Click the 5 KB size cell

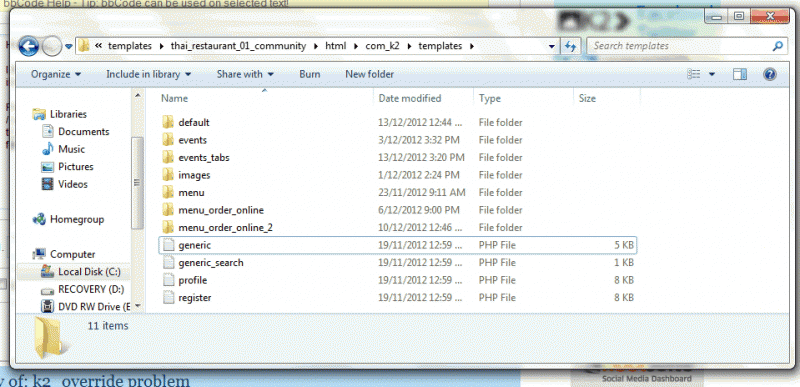tap(624, 245)
